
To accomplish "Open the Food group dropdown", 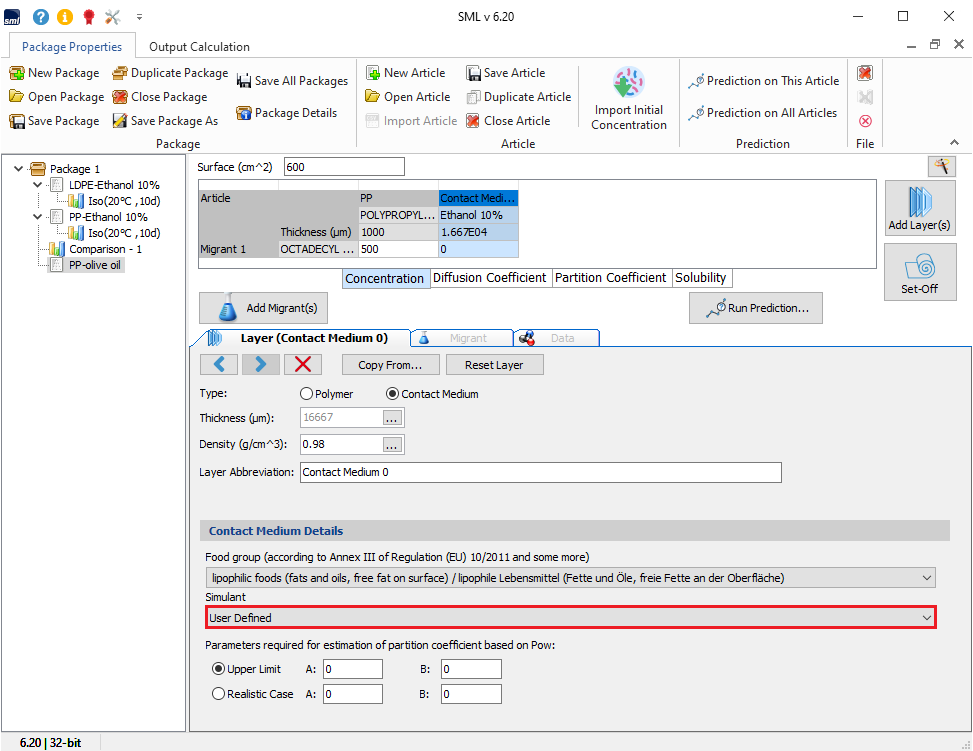I will pyautogui.click(x=568, y=578).
